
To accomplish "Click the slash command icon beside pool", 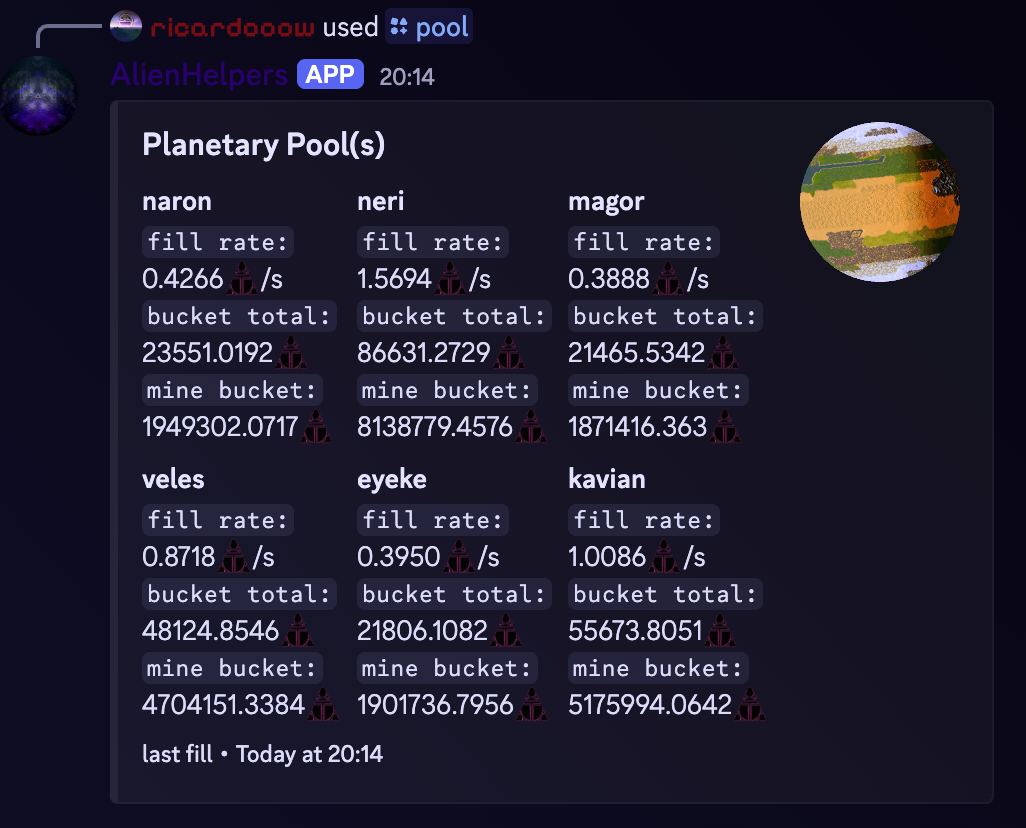I will tap(398, 27).
